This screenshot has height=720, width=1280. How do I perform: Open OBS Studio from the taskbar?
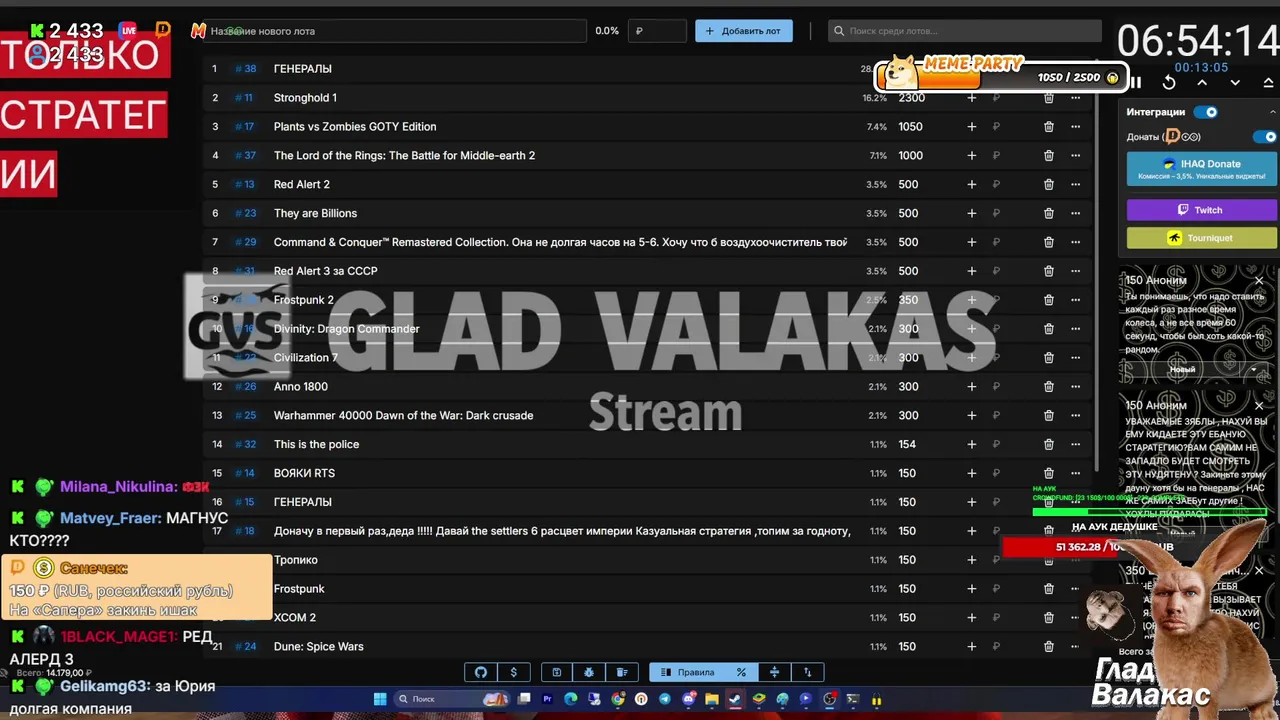coord(829,699)
